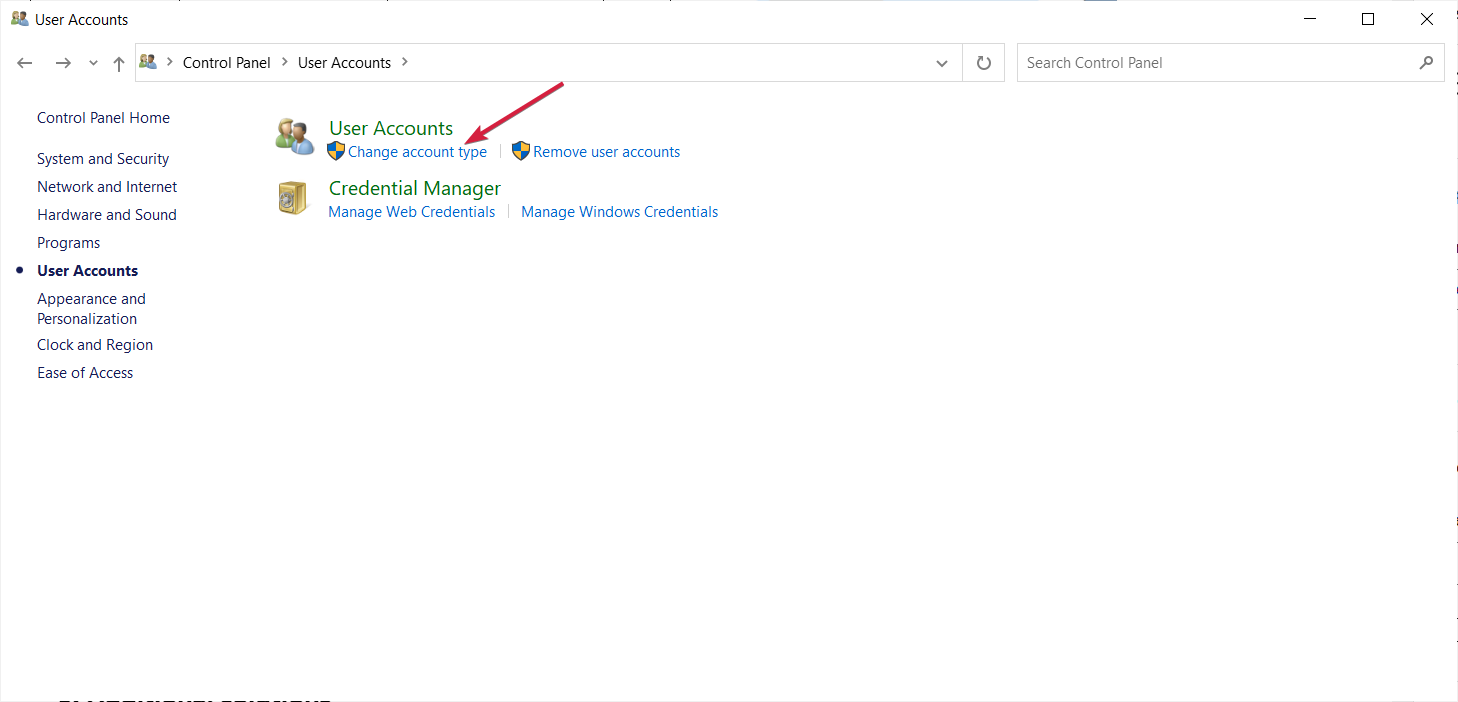Click the shield icon beside Change account type
Screen dimensions: 1458x702
pos(336,151)
